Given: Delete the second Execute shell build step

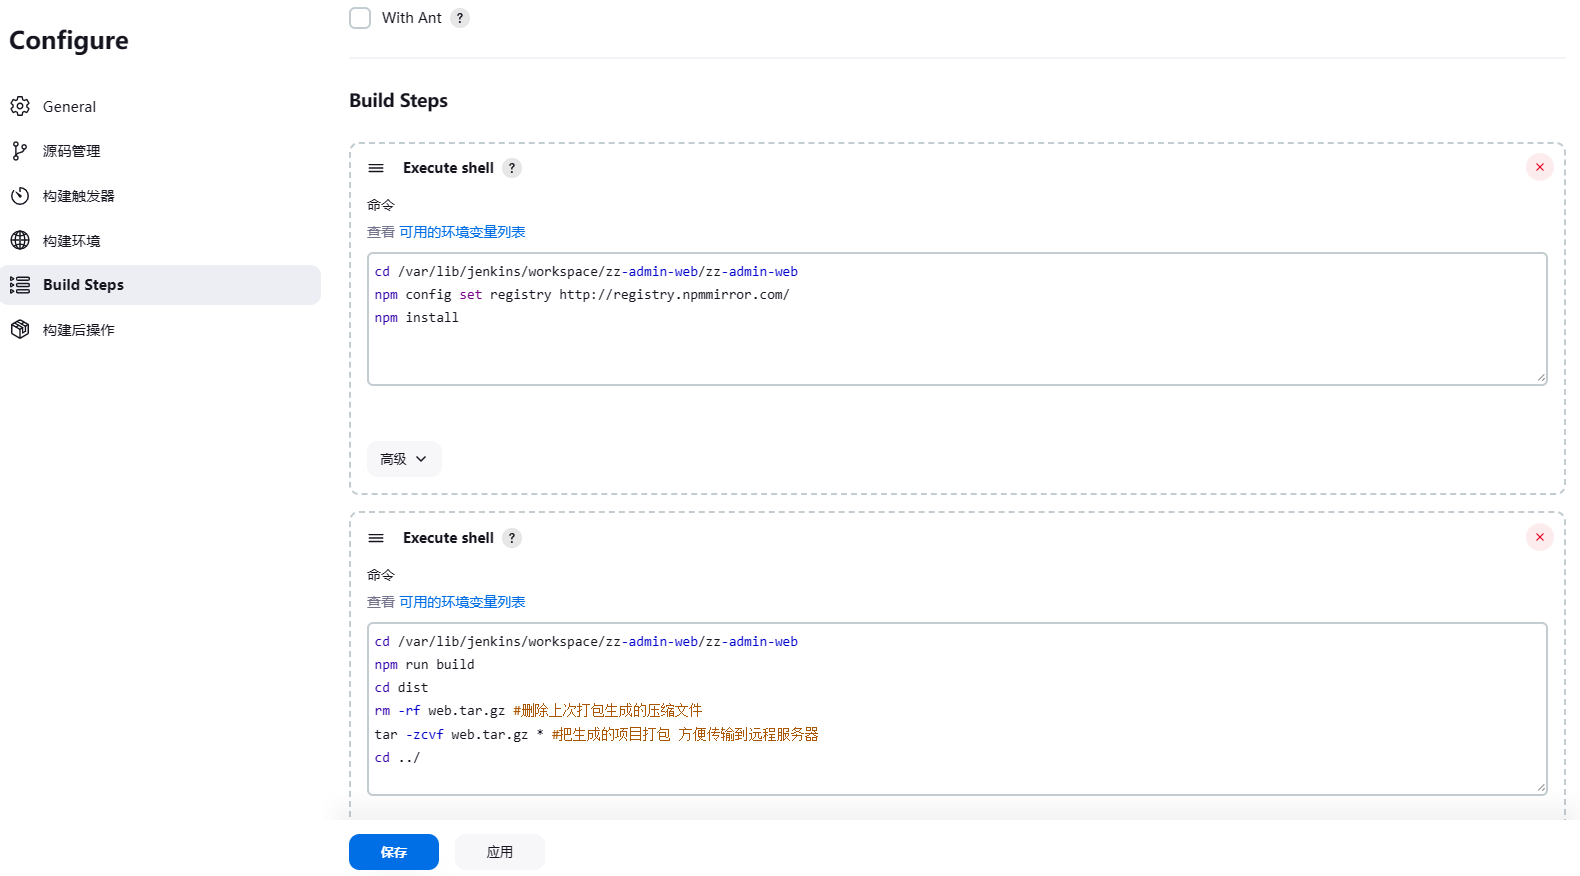Looking at the screenshot, I should click(1540, 537).
